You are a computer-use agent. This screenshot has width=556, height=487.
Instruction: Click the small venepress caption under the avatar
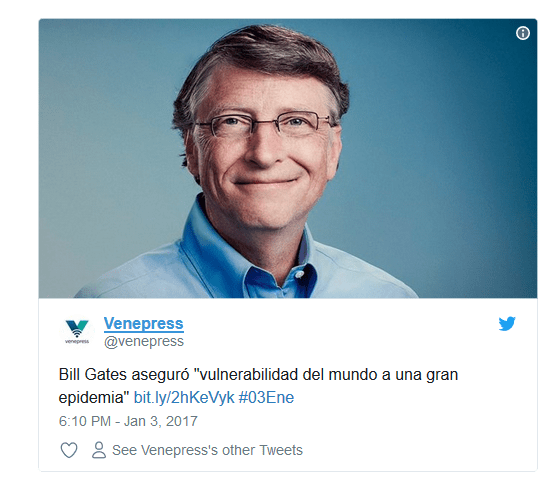pos(77,342)
